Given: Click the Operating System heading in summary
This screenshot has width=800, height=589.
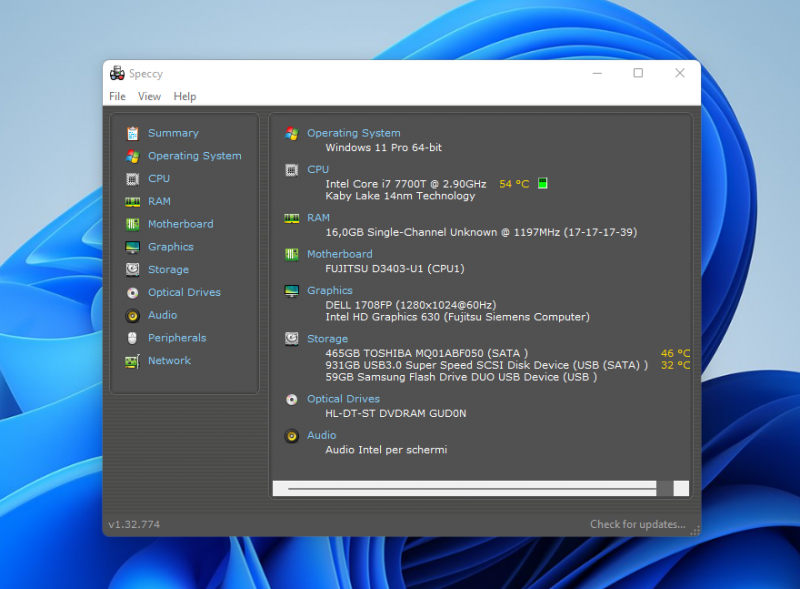Looking at the screenshot, I should (353, 133).
